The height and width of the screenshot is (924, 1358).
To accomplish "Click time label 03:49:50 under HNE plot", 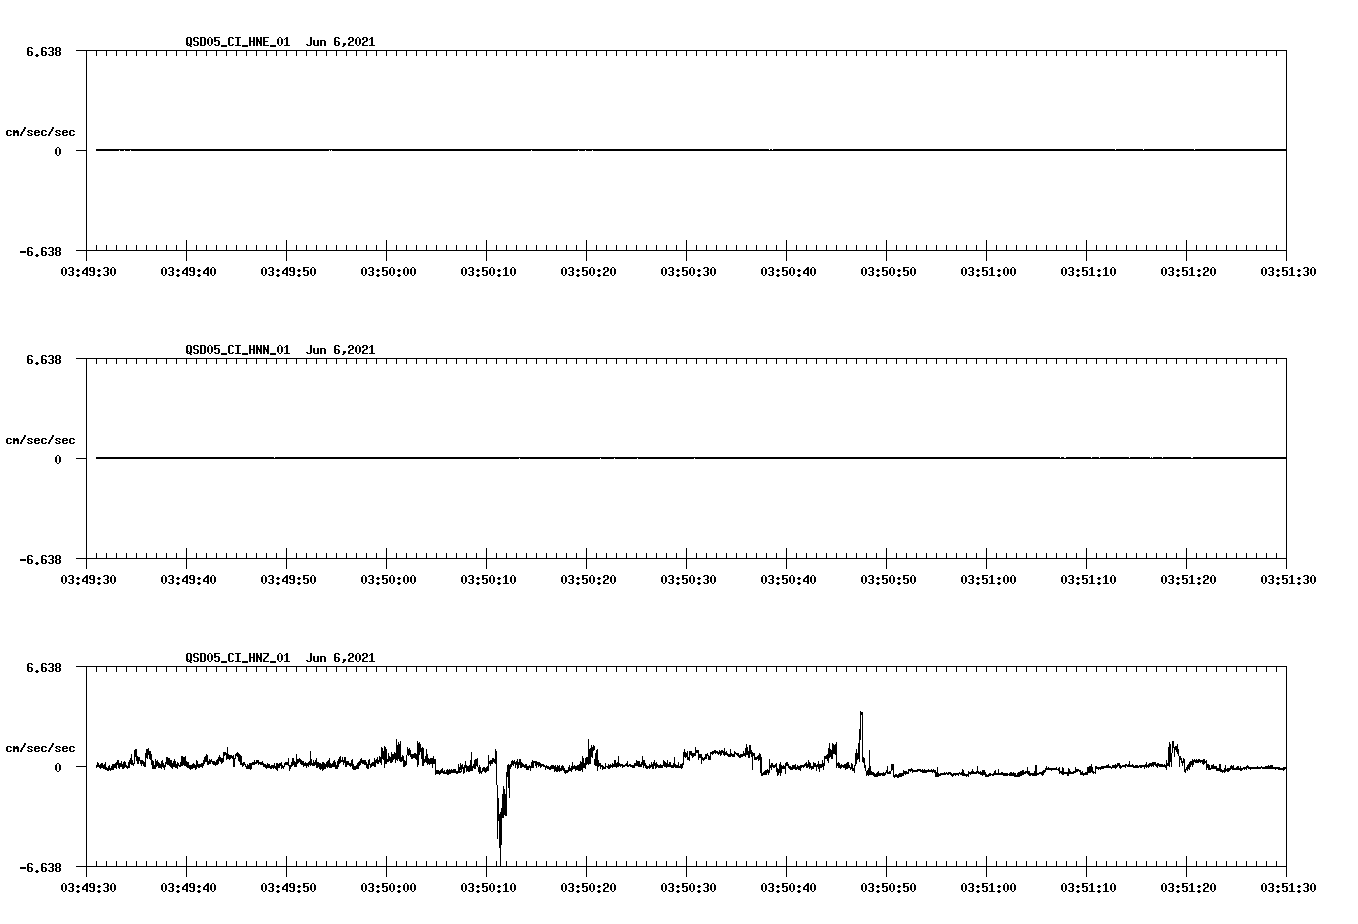I will (288, 272).
